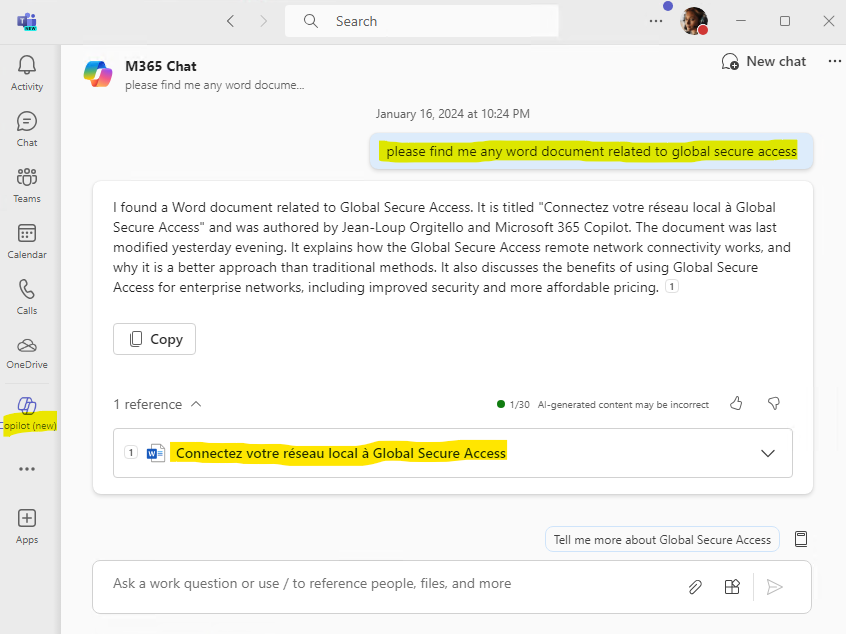Select the user's prompt message bubble
This screenshot has height=634, width=846.
[591, 151]
